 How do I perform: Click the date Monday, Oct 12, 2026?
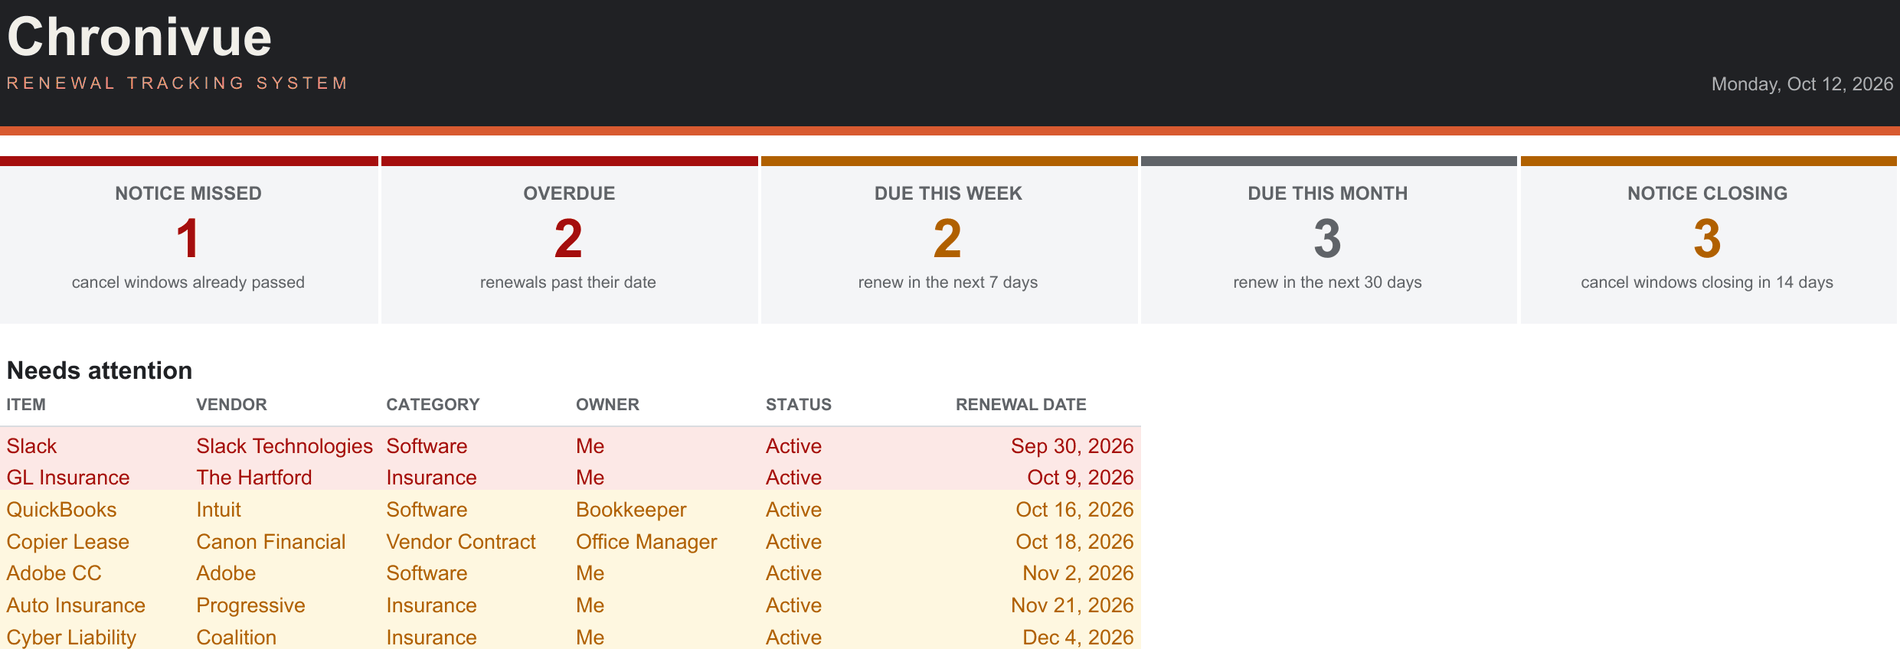click(1802, 84)
